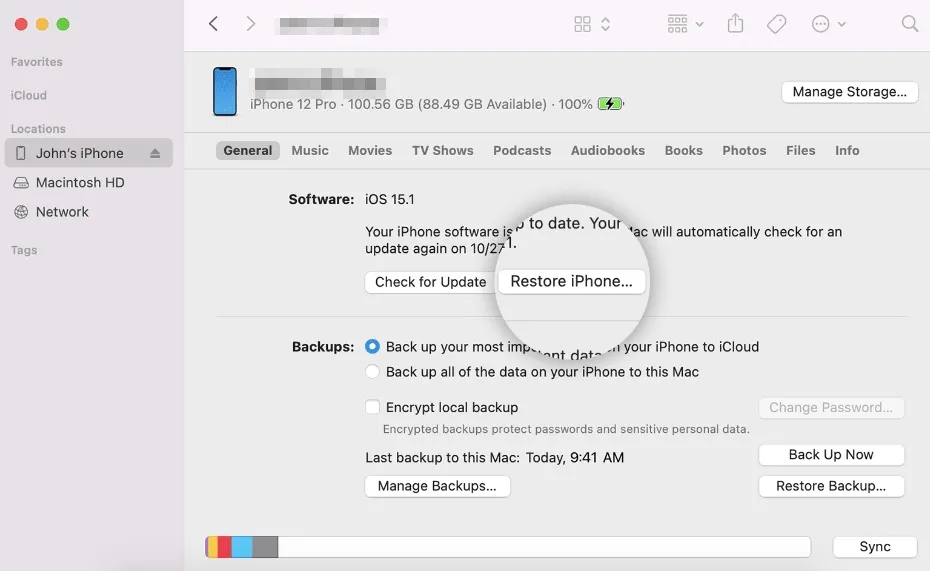The height and width of the screenshot is (571, 930).
Task: Click the Sync button
Action: click(x=875, y=547)
